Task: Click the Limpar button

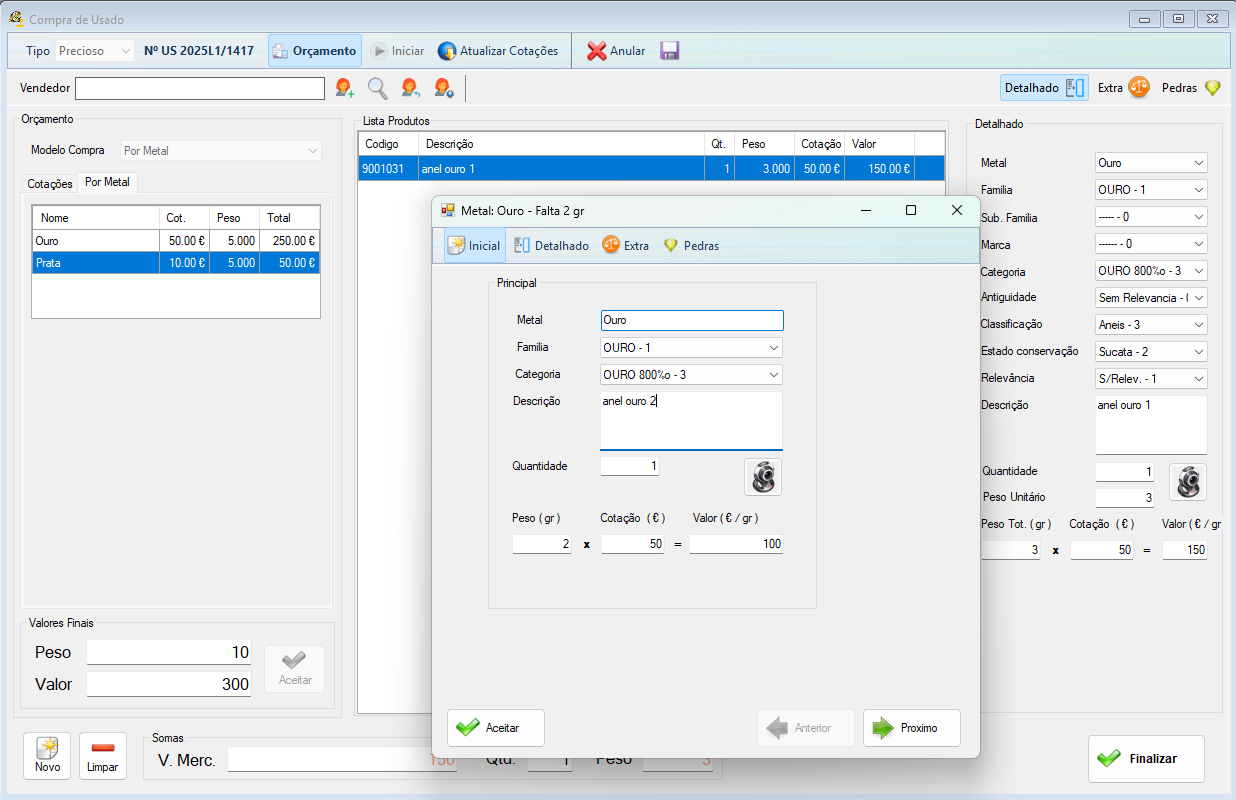Action: coord(103,756)
